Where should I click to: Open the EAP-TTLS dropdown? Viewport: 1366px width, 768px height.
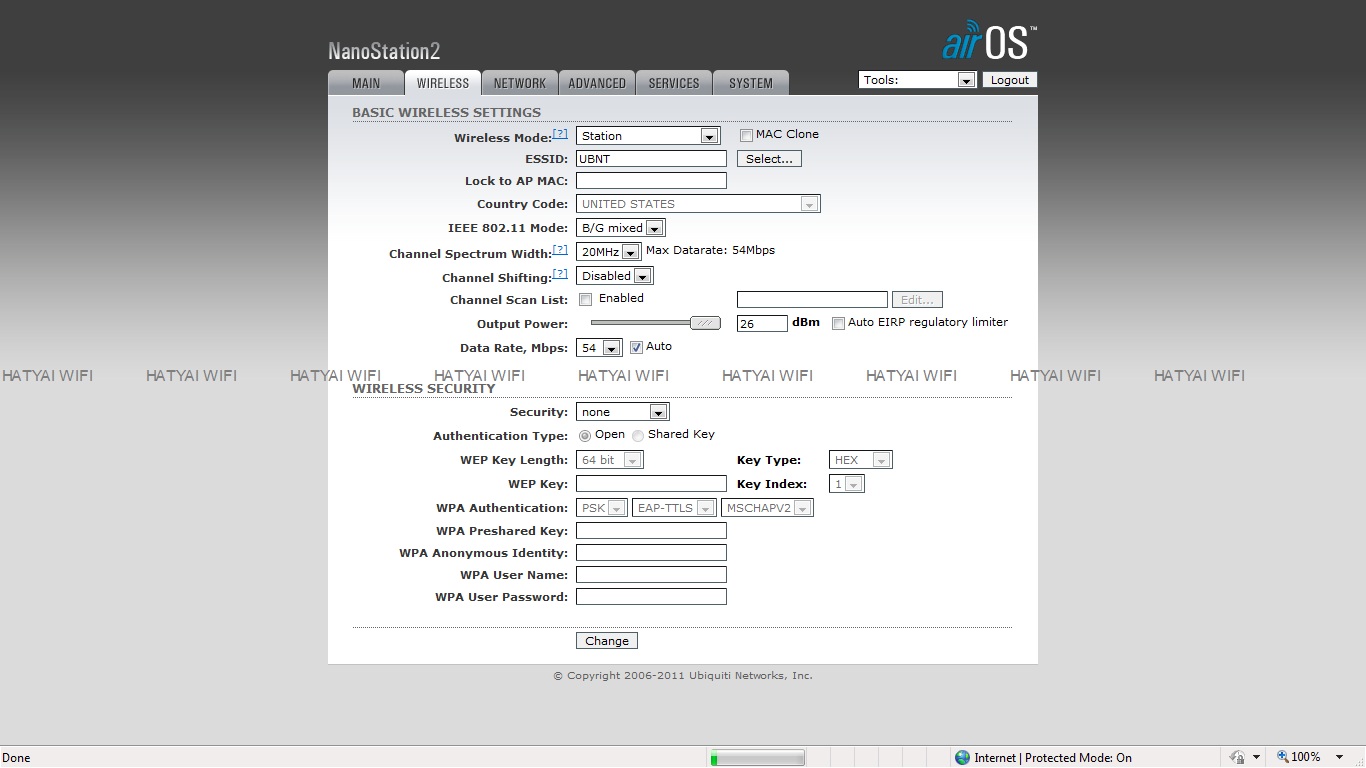(x=674, y=508)
